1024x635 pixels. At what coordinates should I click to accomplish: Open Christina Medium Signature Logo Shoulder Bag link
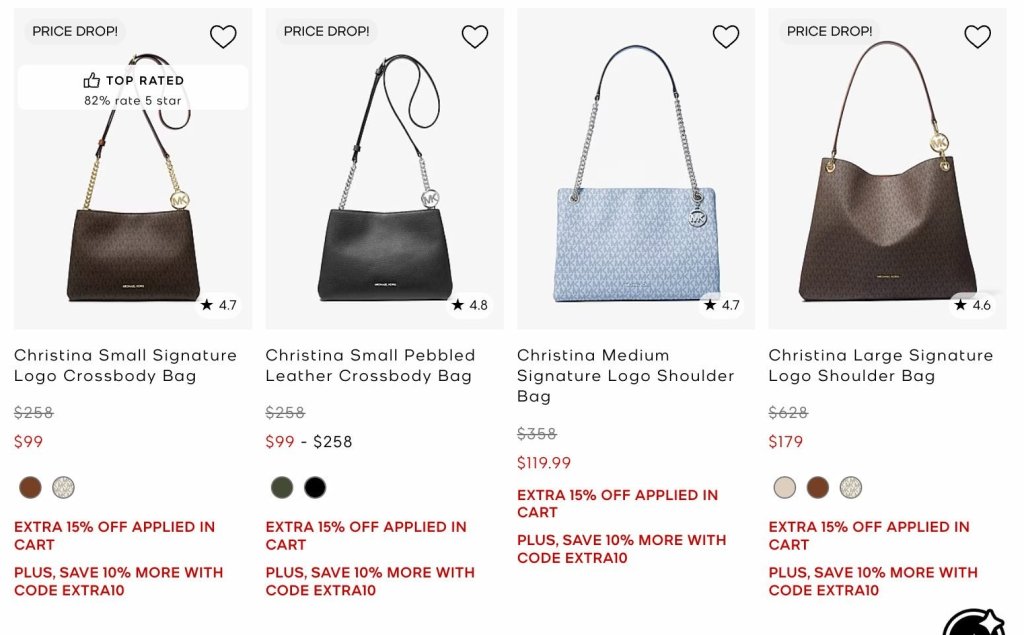point(626,376)
